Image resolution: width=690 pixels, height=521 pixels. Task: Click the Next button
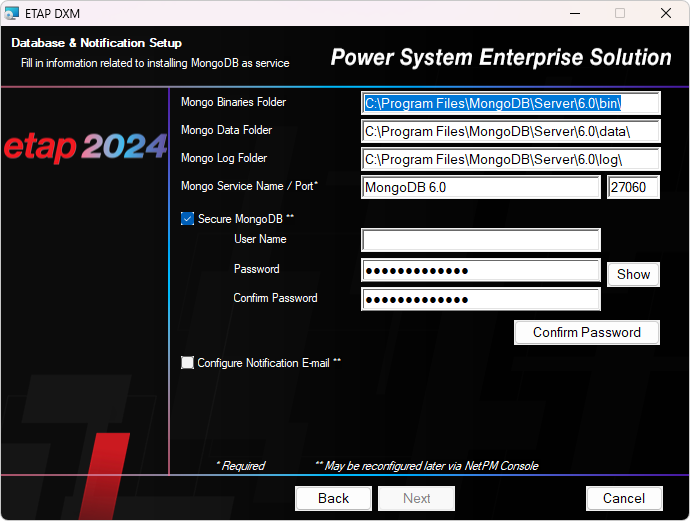point(416,498)
